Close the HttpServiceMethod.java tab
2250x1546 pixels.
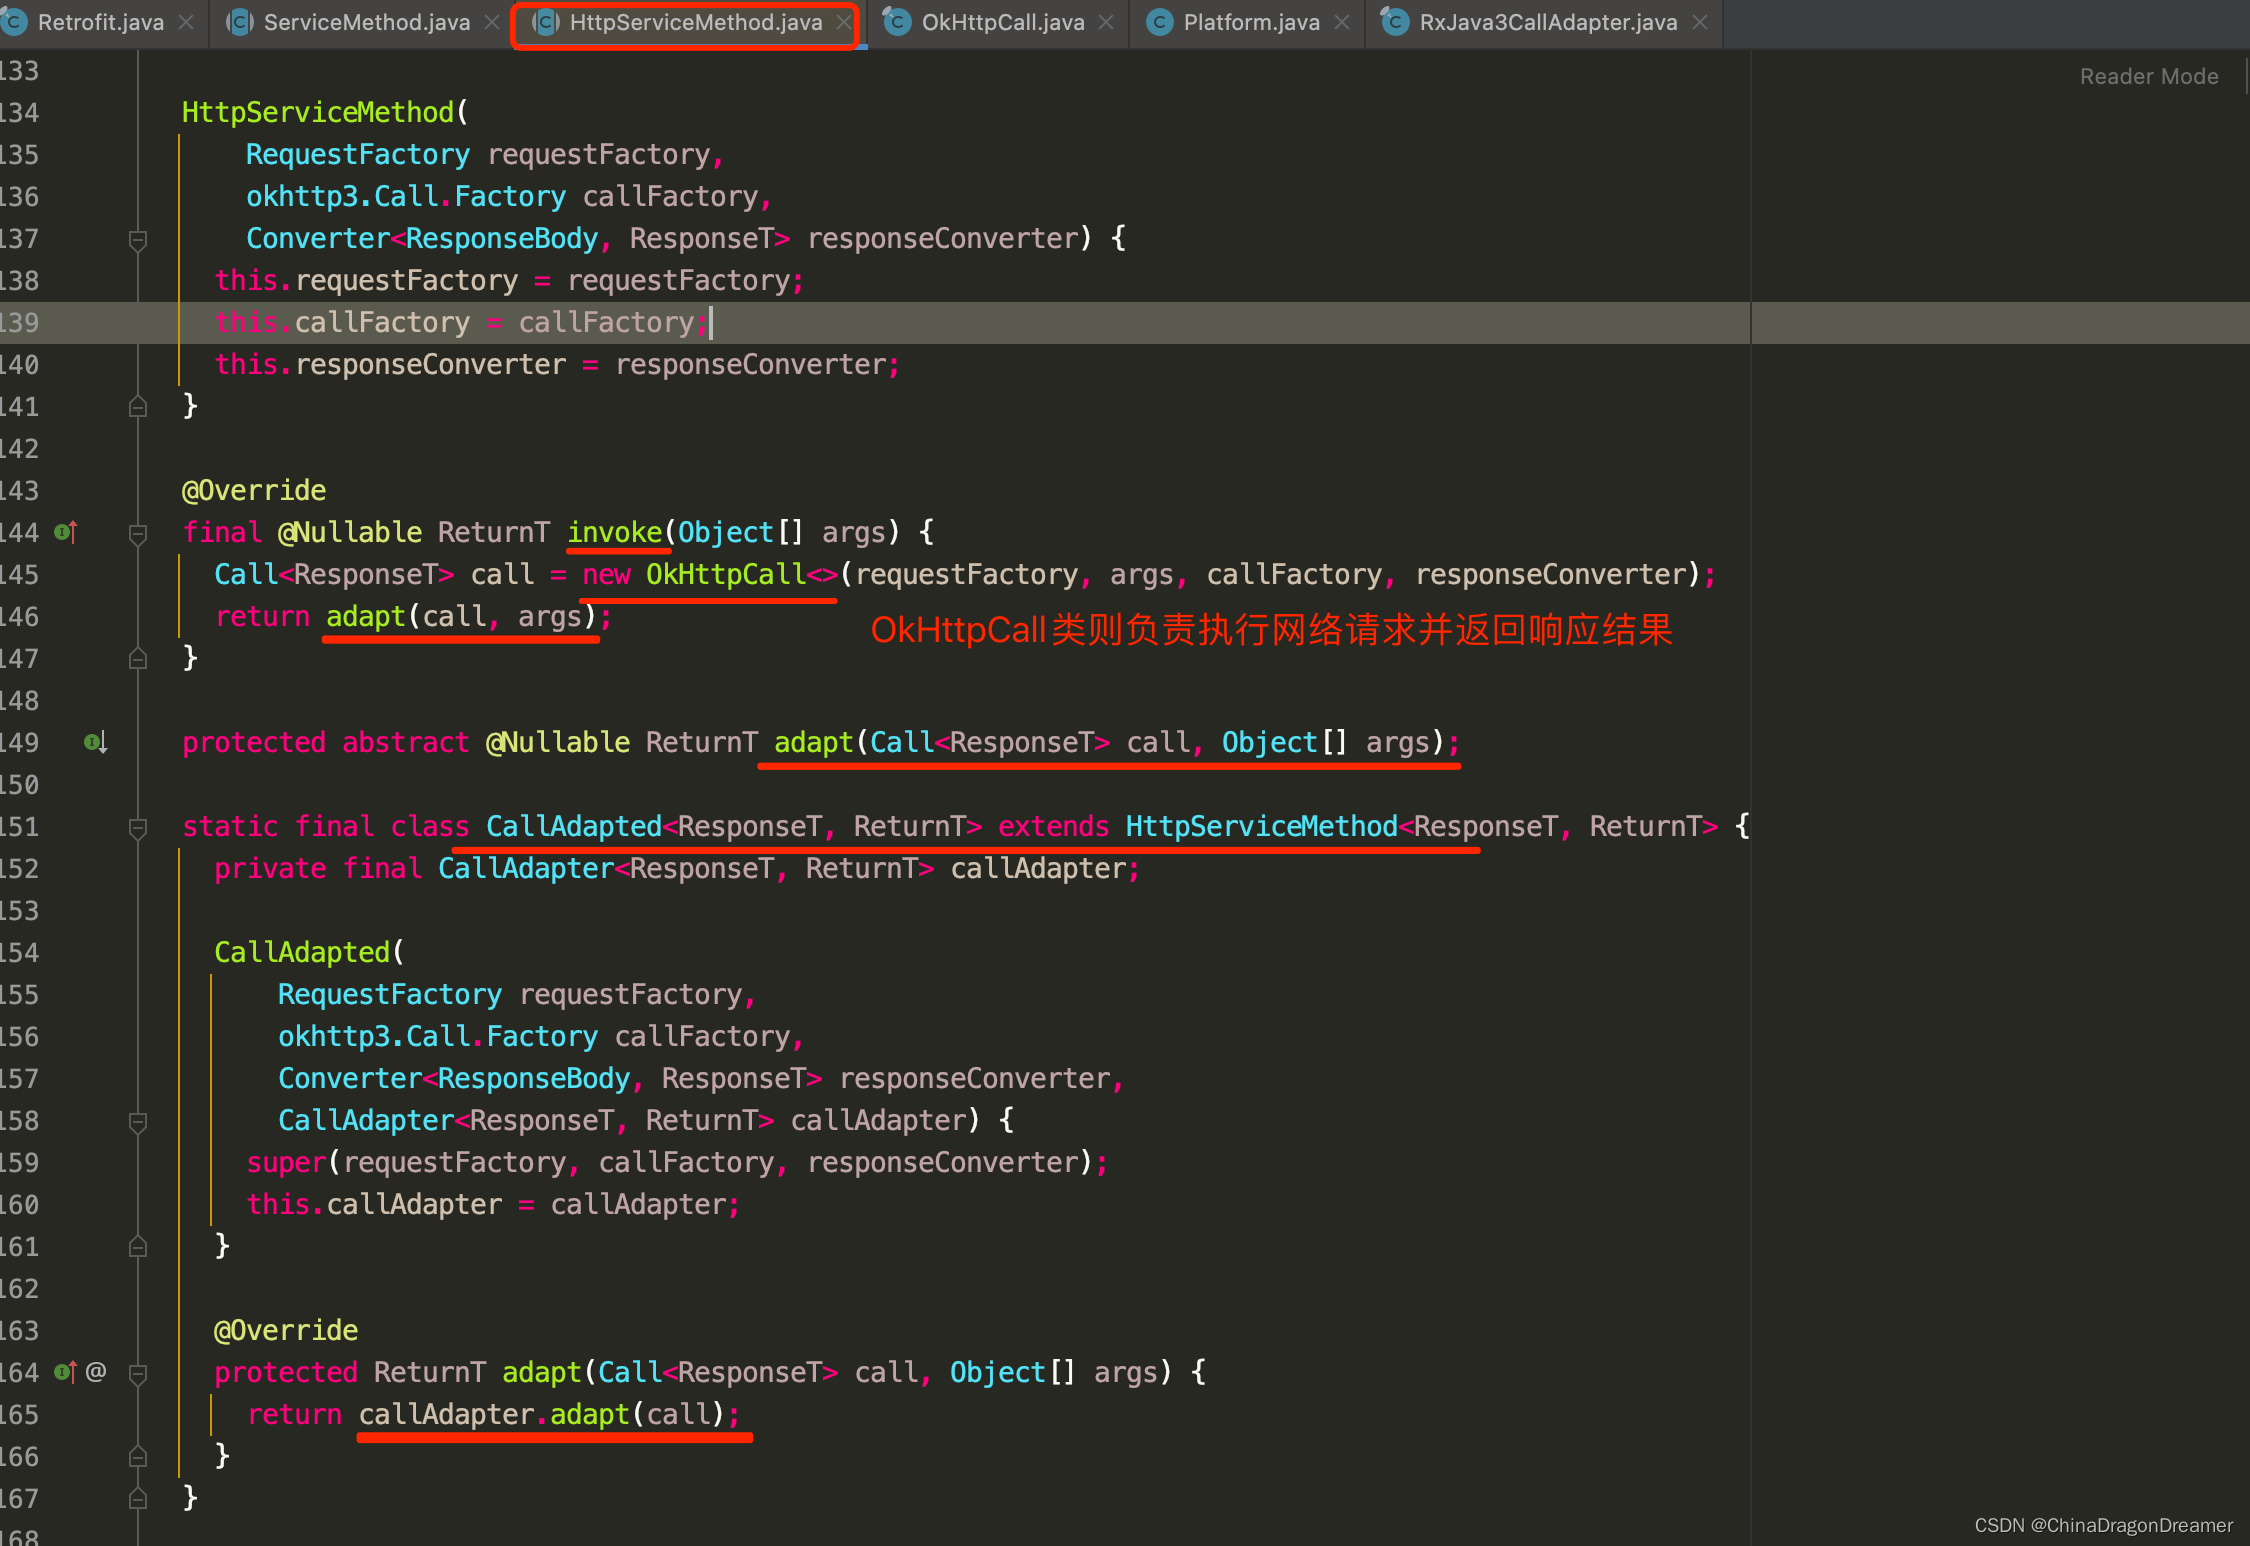[x=844, y=22]
